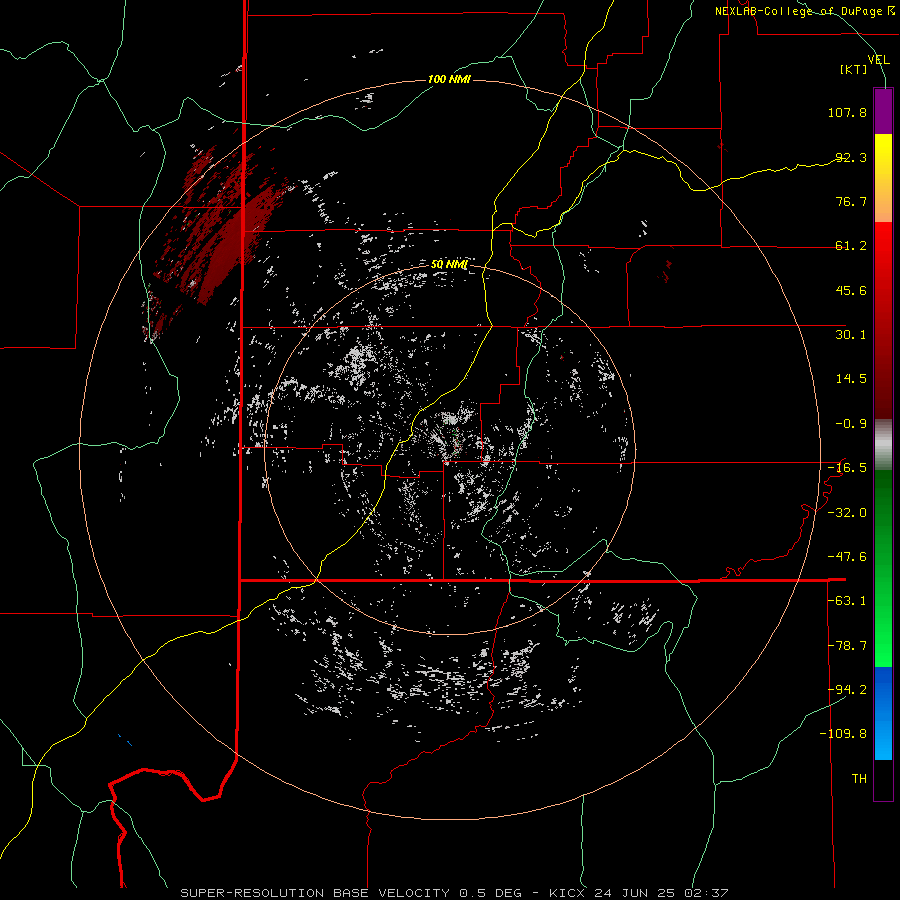Click the [KT] units label
The height and width of the screenshot is (900, 900).
(x=854, y=69)
